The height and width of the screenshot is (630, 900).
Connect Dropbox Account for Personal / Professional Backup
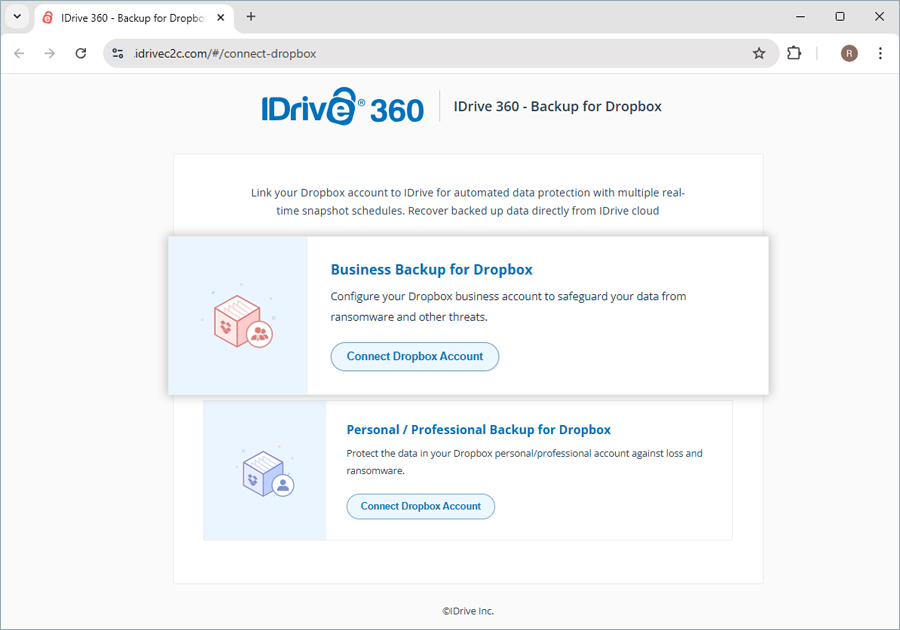[421, 506]
